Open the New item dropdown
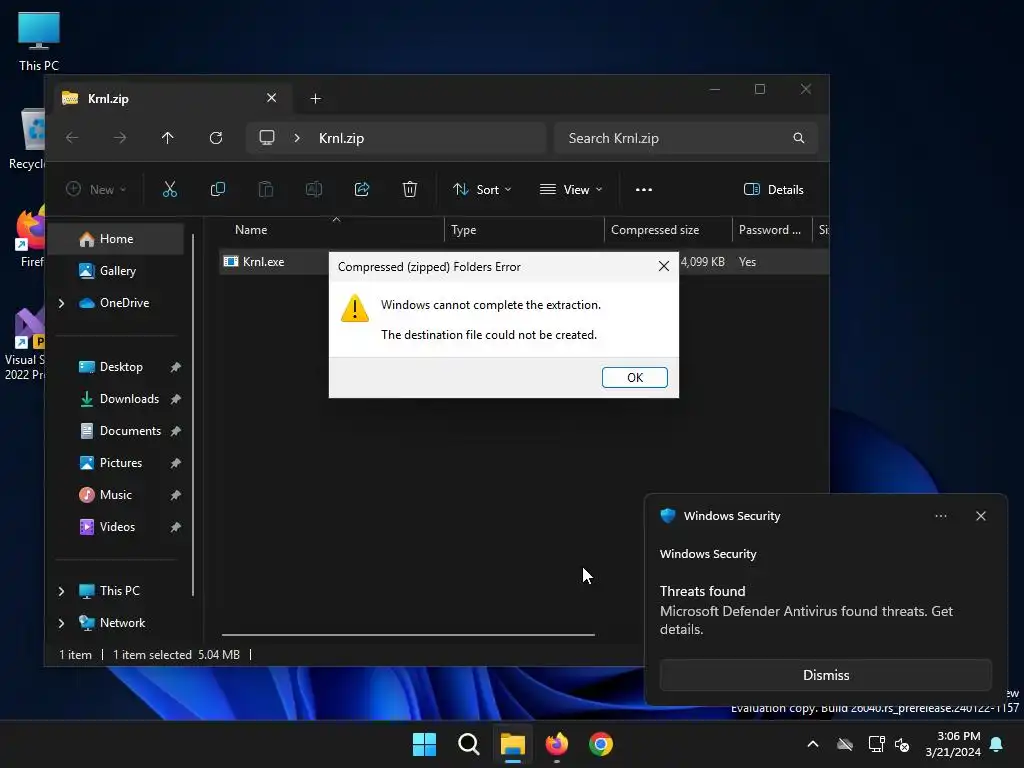 [96, 189]
